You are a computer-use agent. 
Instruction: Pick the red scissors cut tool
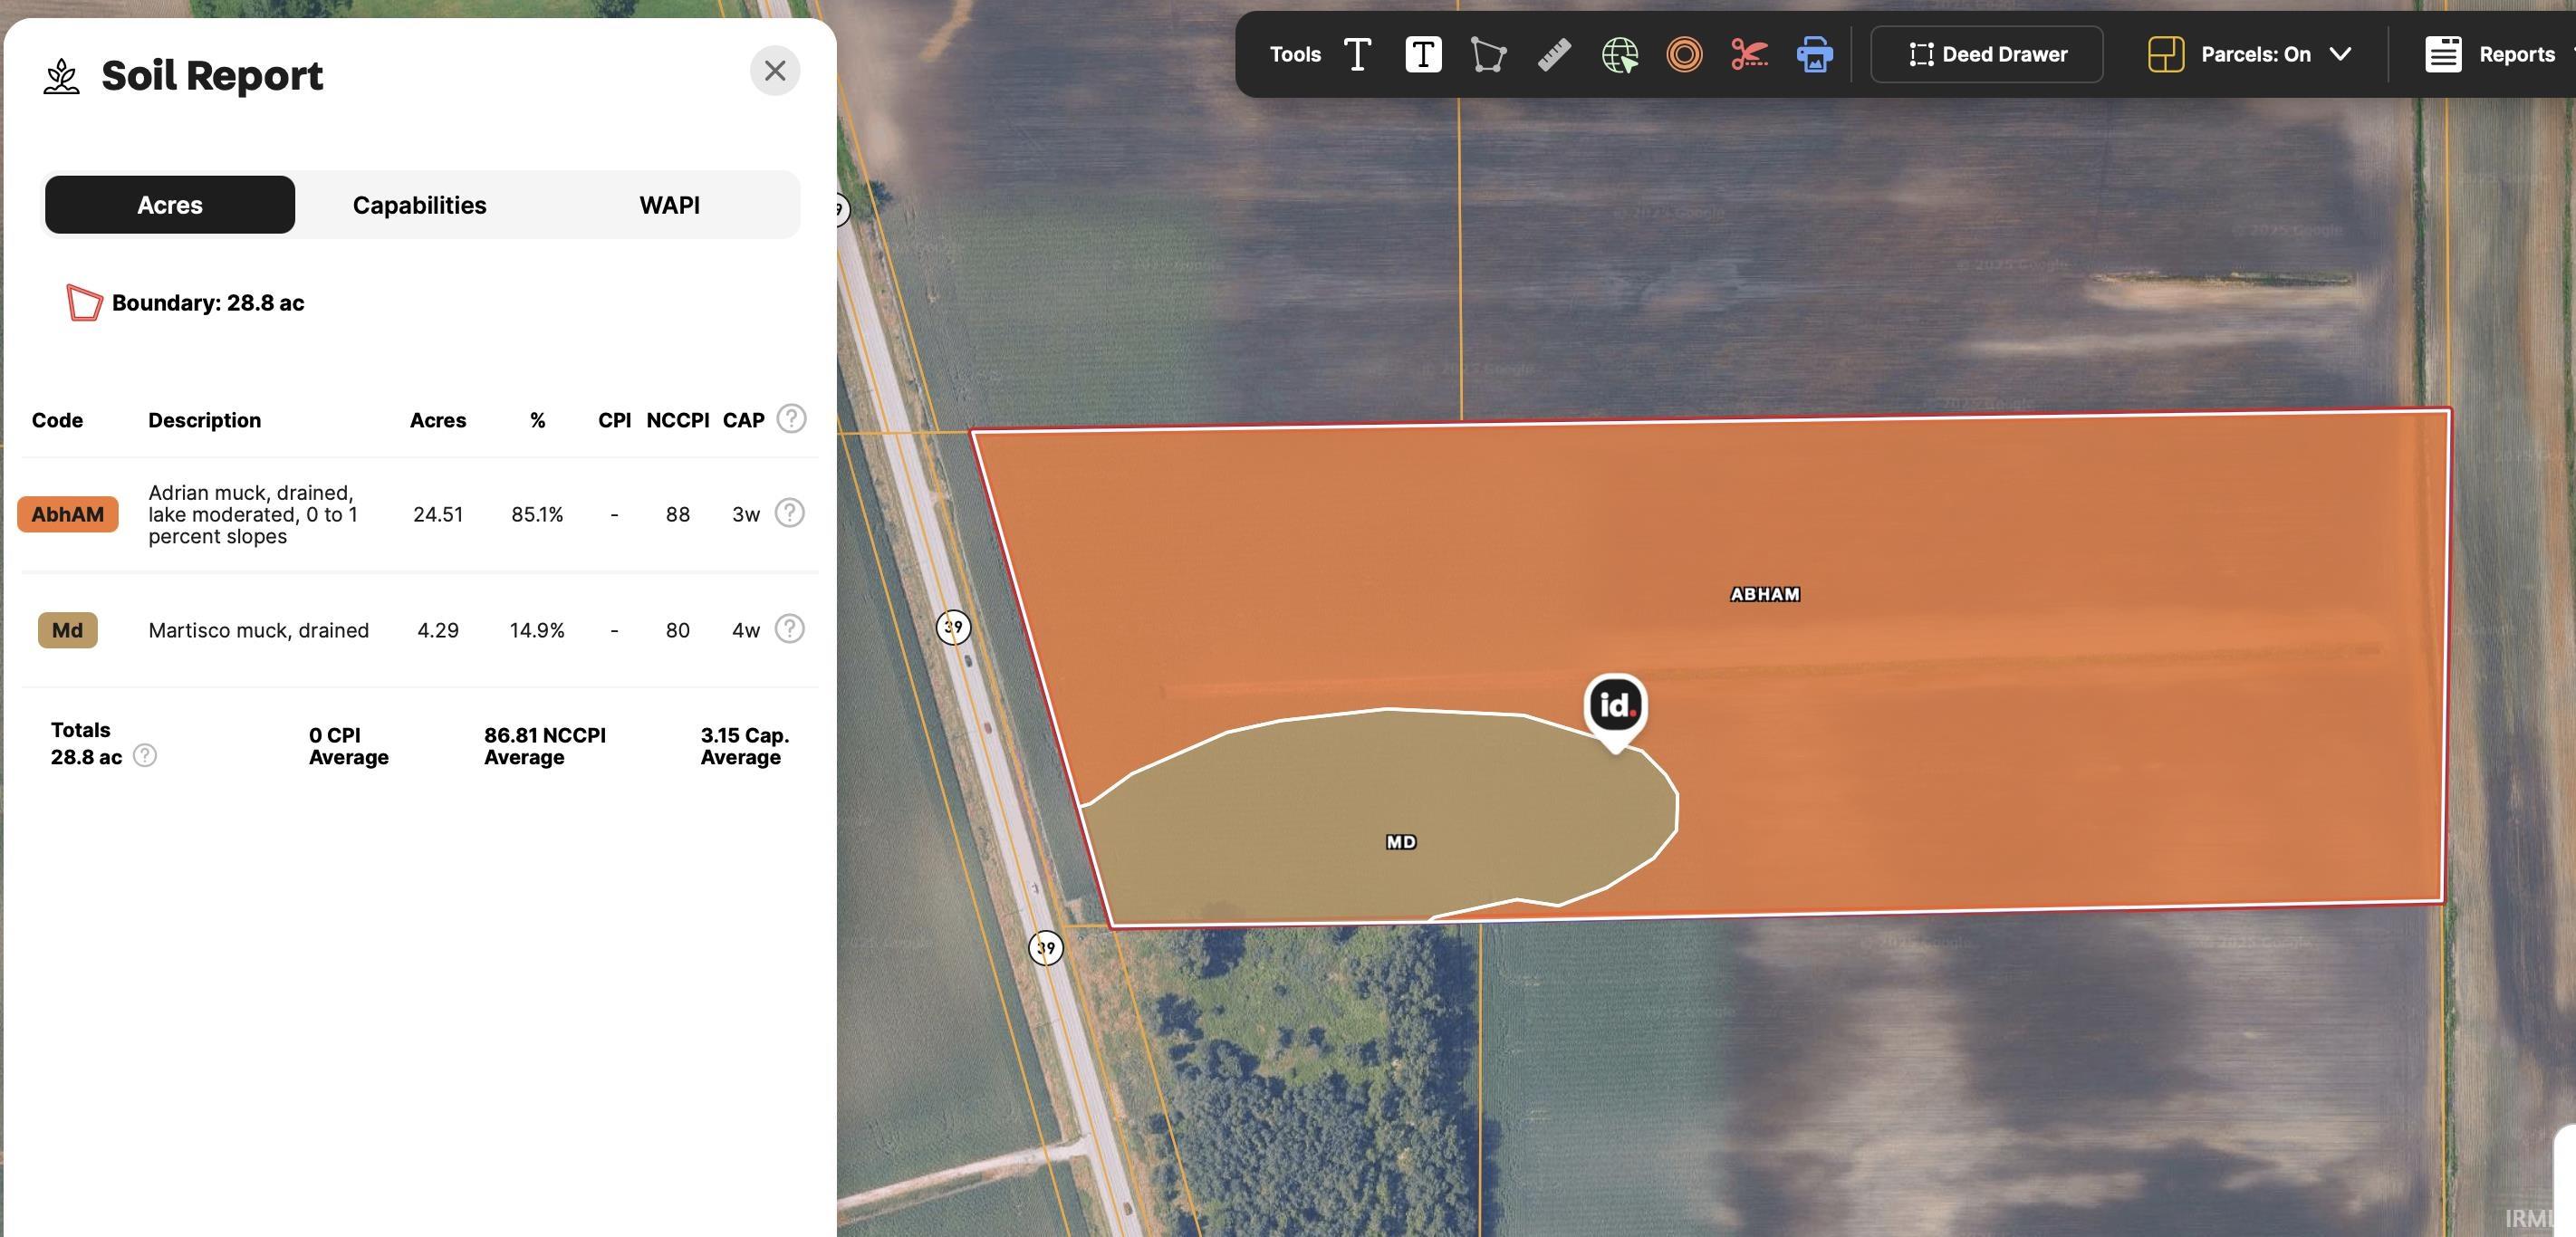(1749, 54)
